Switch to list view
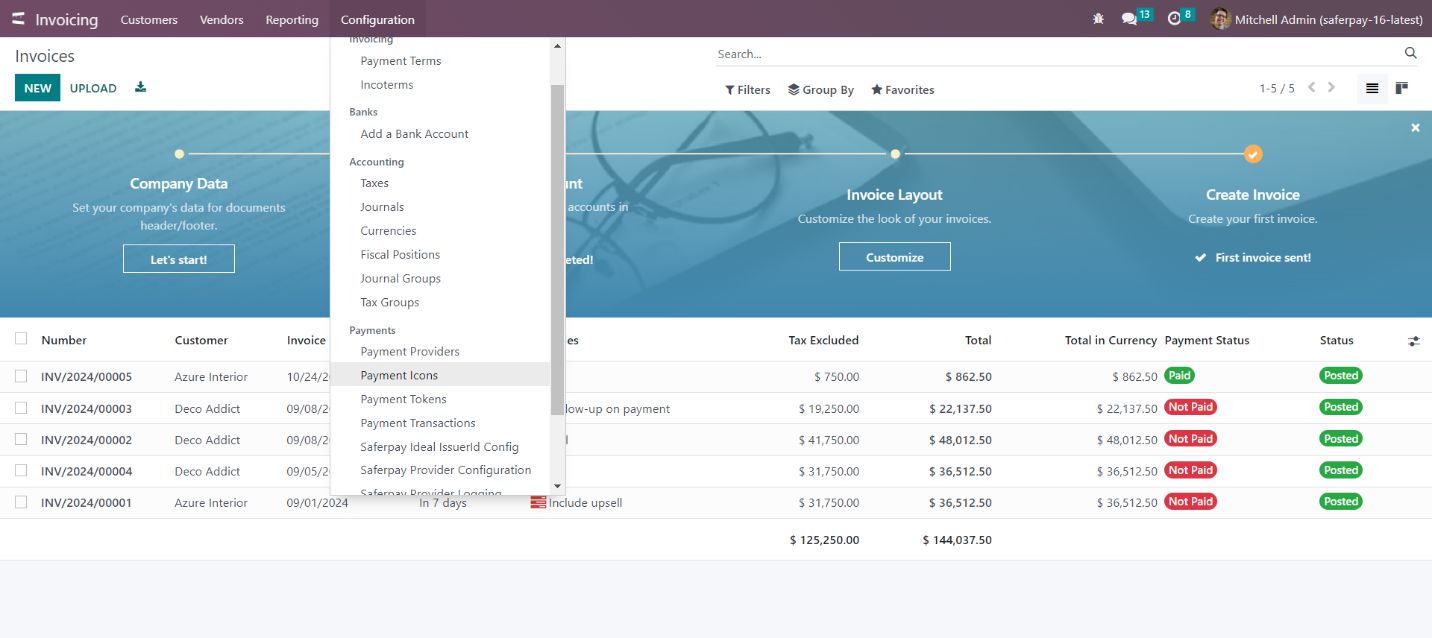1432x638 pixels. [1372, 88]
